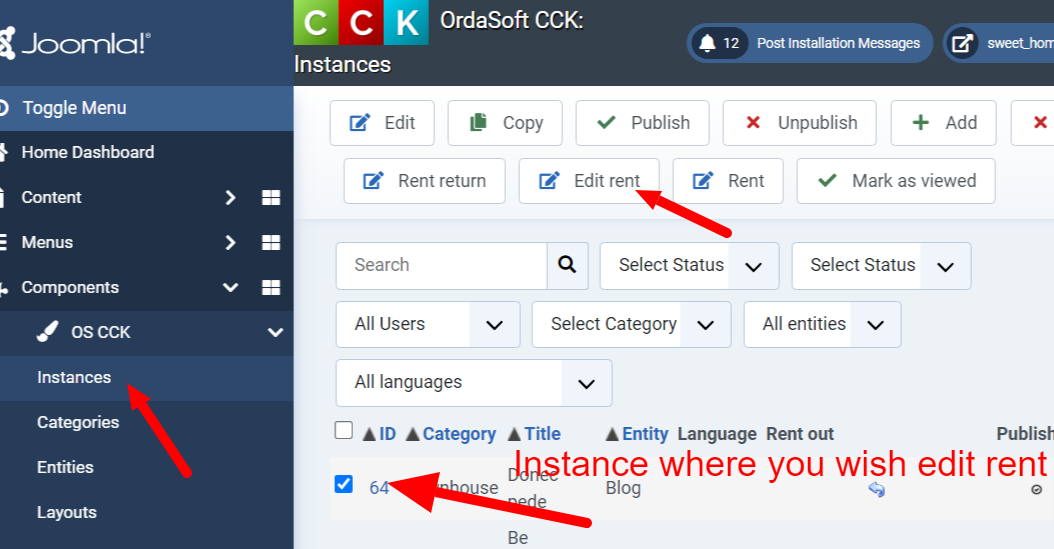Image resolution: width=1054 pixels, height=549 pixels.
Task: Open Home Dashboard
Action: (87, 153)
